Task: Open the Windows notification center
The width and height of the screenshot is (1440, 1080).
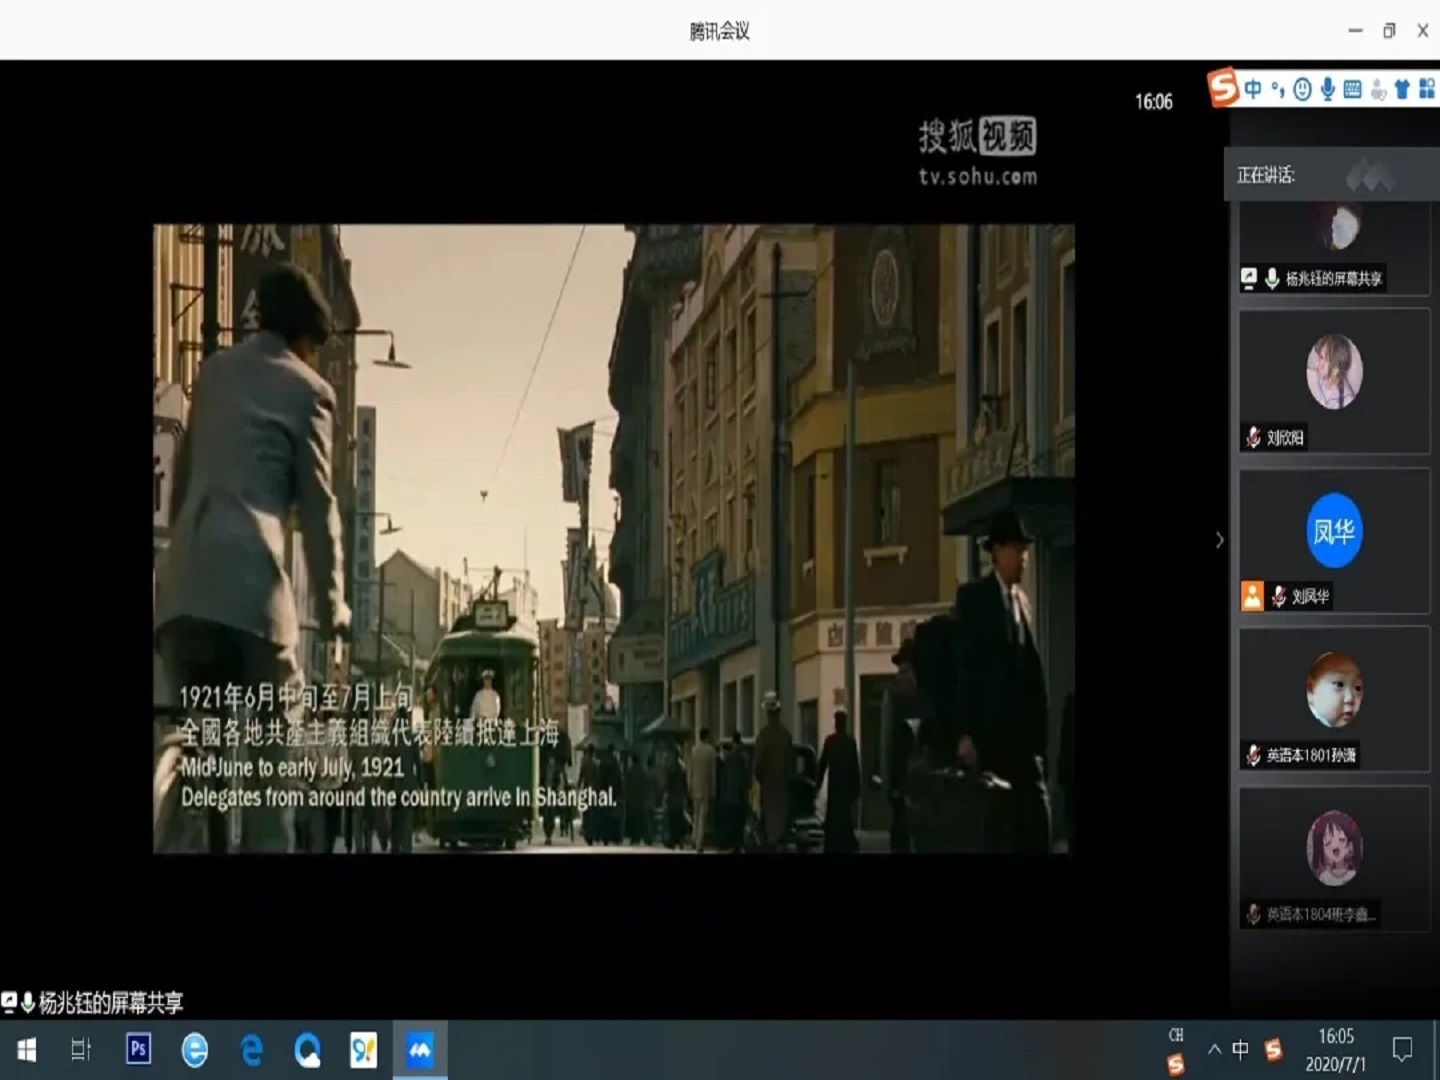Action: pyautogui.click(x=1402, y=1050)
